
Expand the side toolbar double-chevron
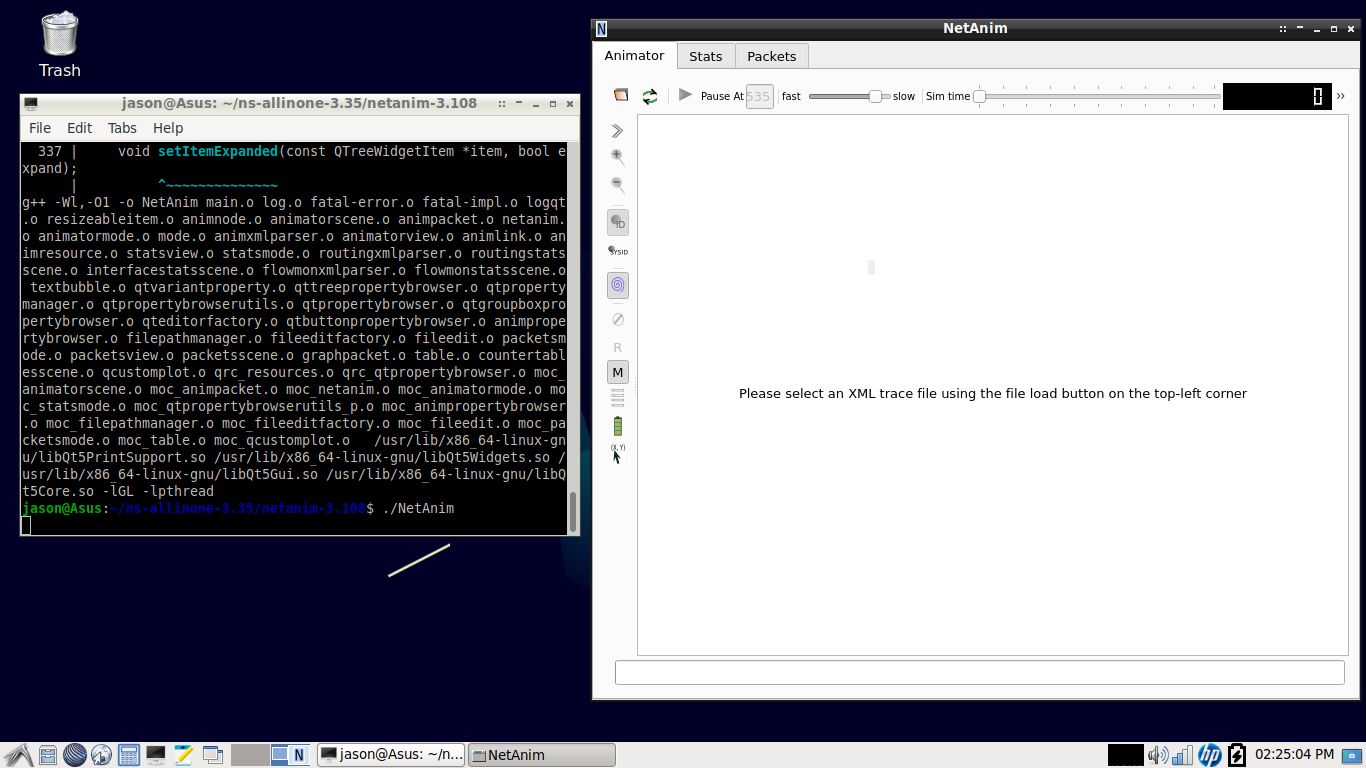[x=617, y=131]
